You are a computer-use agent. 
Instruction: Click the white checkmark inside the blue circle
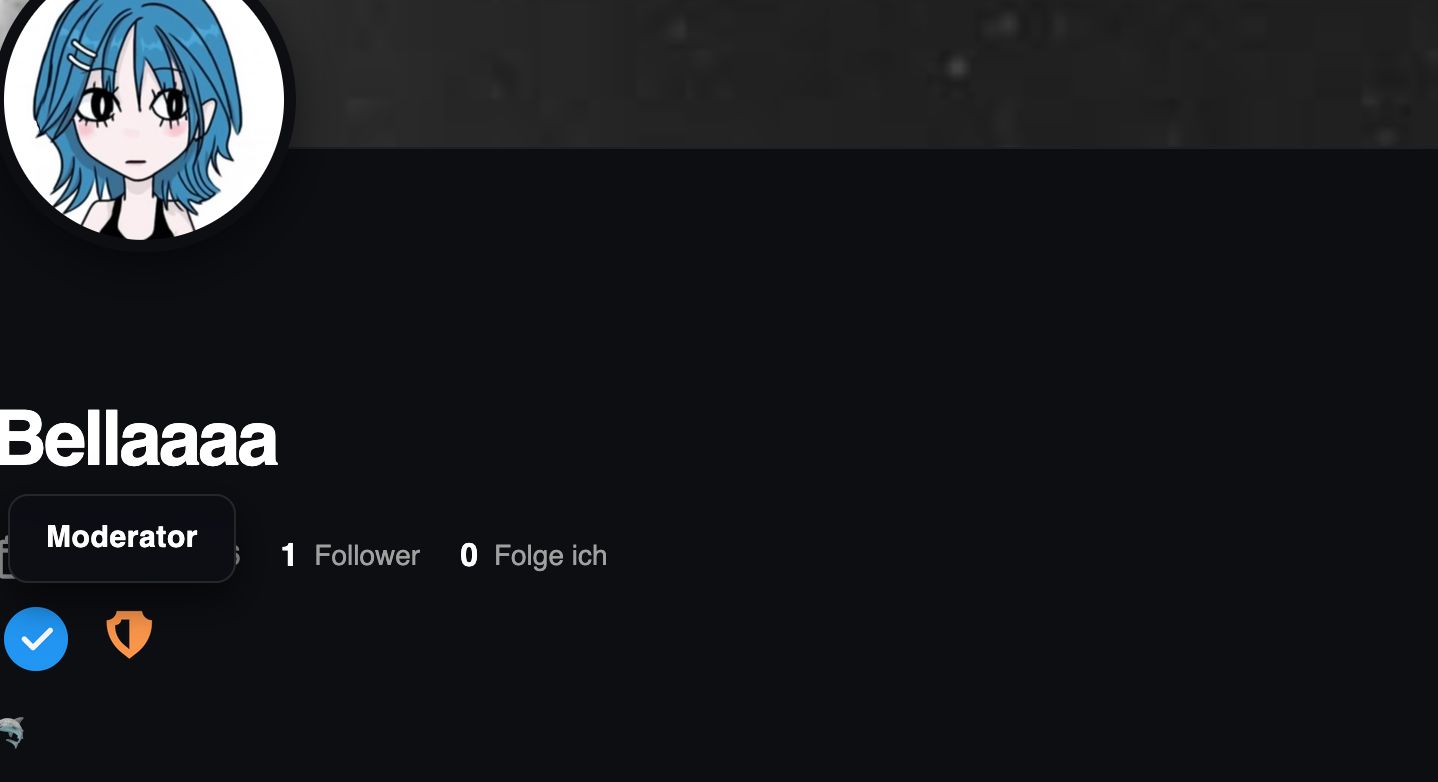pos(37,639)
